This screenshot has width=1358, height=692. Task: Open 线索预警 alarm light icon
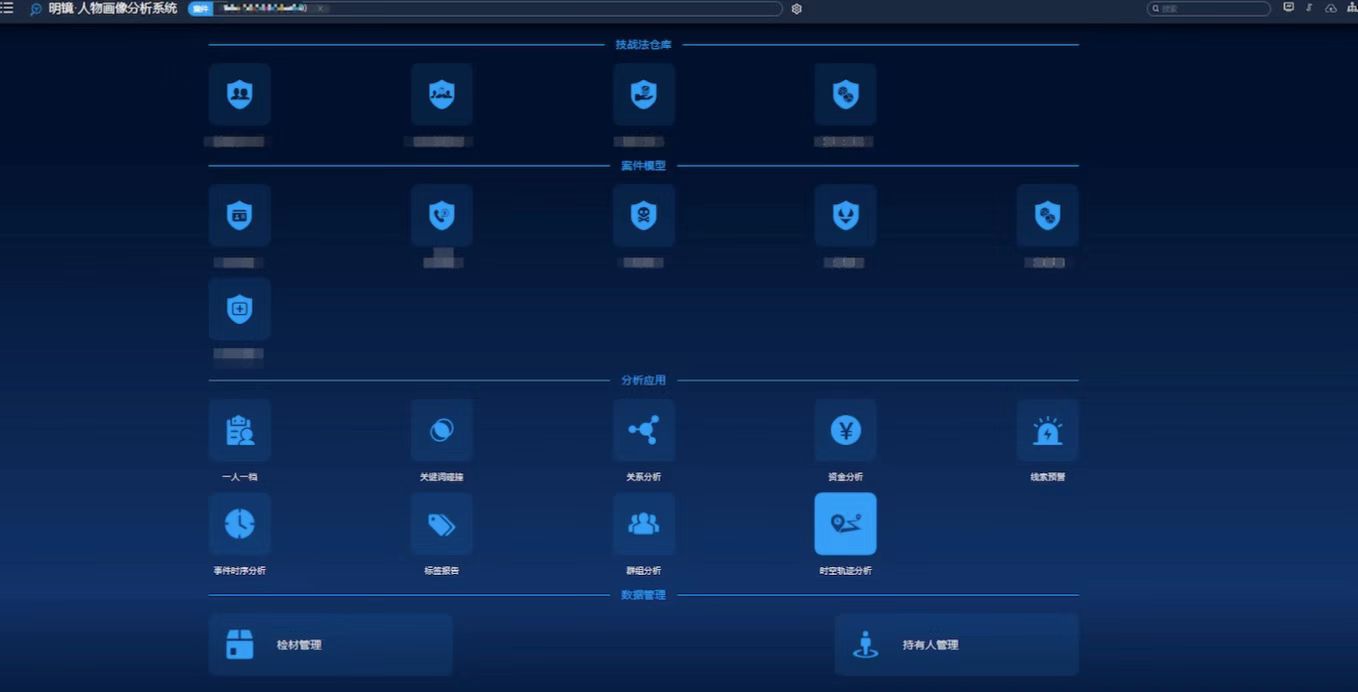click(1047, 431)
